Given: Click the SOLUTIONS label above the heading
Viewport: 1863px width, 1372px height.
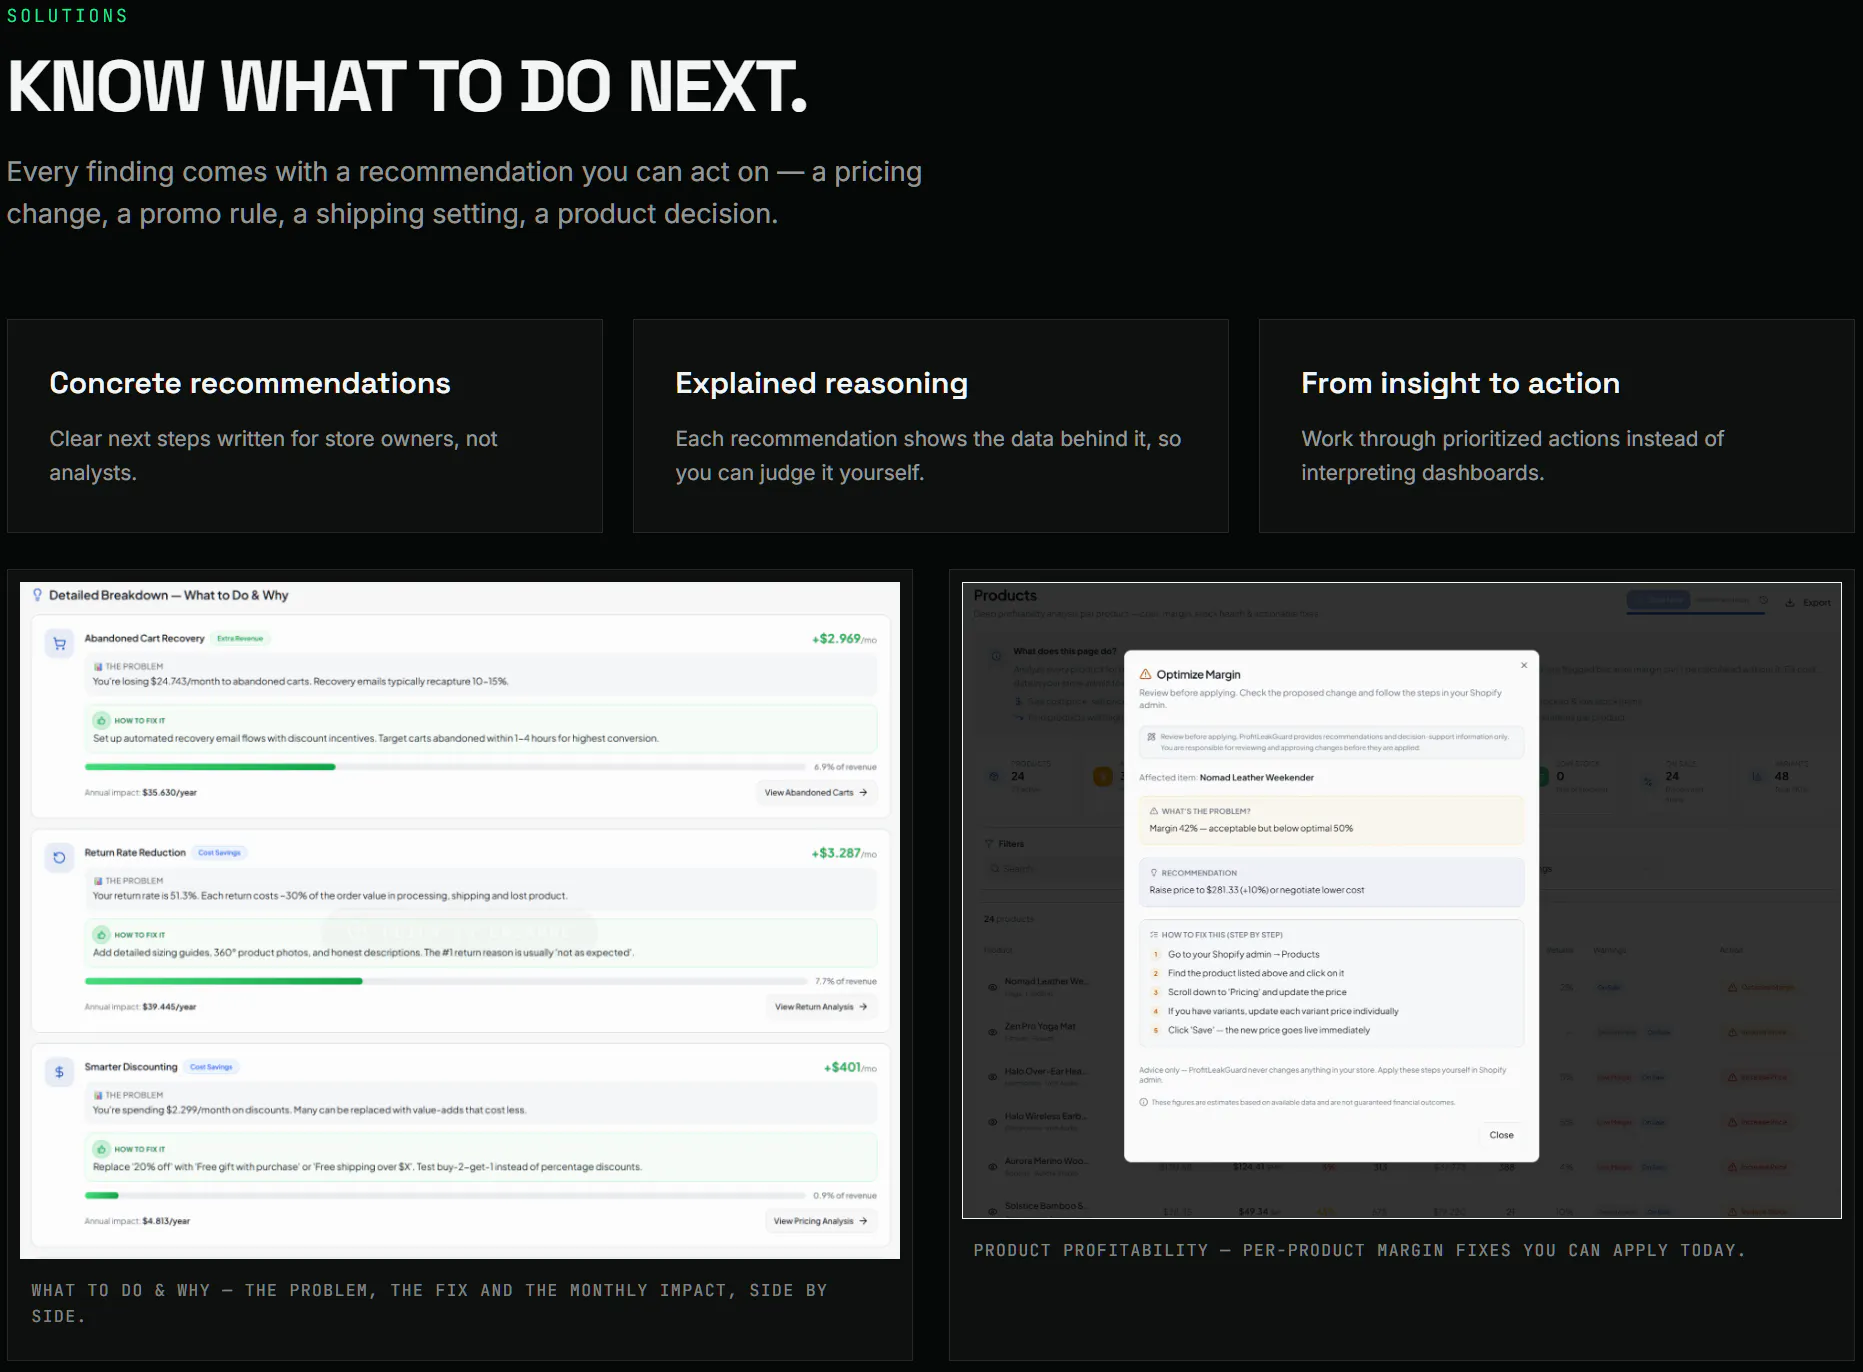Looking at the screenshot, I should tap(68, 16).
